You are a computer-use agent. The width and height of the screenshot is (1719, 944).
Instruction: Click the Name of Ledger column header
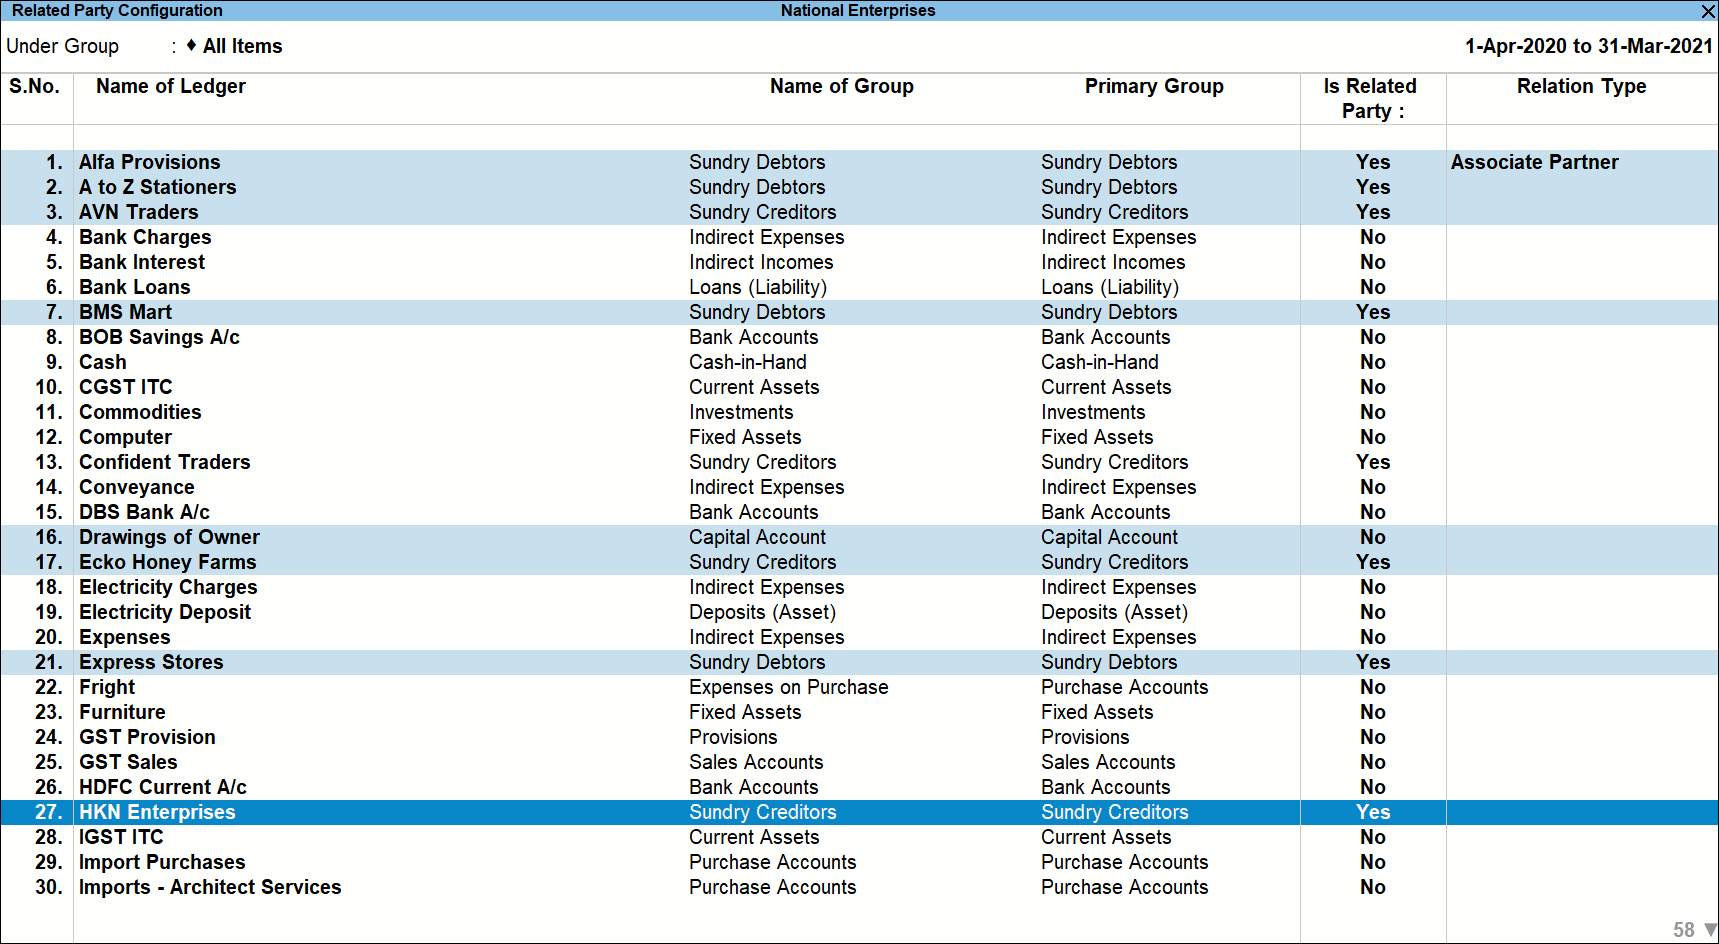[x=171, y=86]
